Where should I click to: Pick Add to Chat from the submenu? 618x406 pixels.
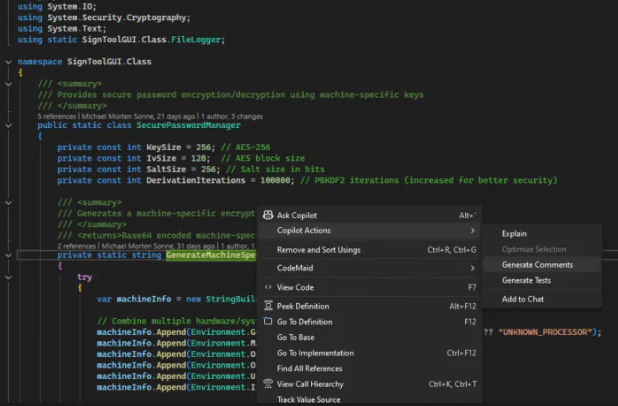pos(522,299)
